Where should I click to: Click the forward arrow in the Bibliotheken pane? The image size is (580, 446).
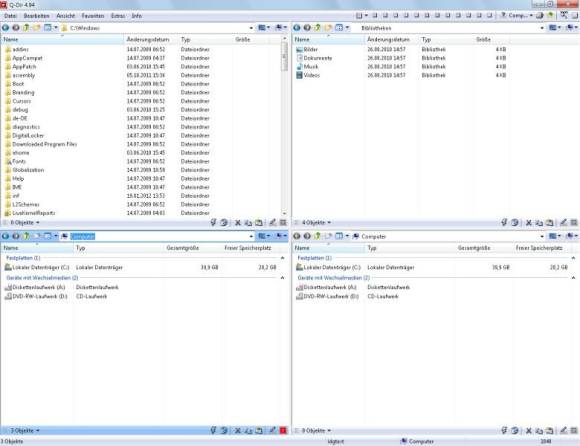pos(307,28)
